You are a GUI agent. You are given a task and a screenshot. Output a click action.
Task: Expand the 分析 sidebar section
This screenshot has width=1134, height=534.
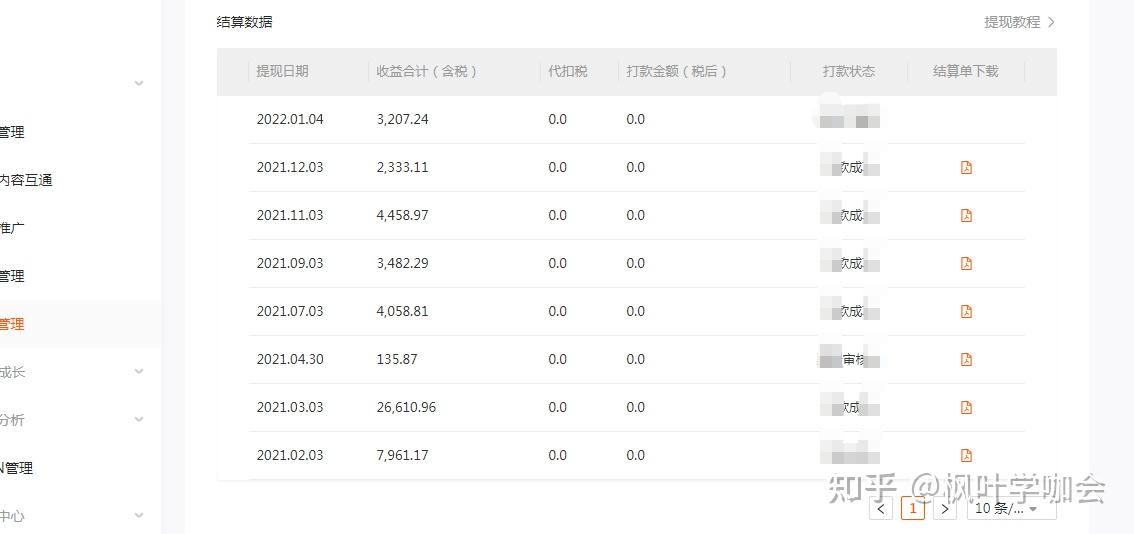[x=139, y=420]
